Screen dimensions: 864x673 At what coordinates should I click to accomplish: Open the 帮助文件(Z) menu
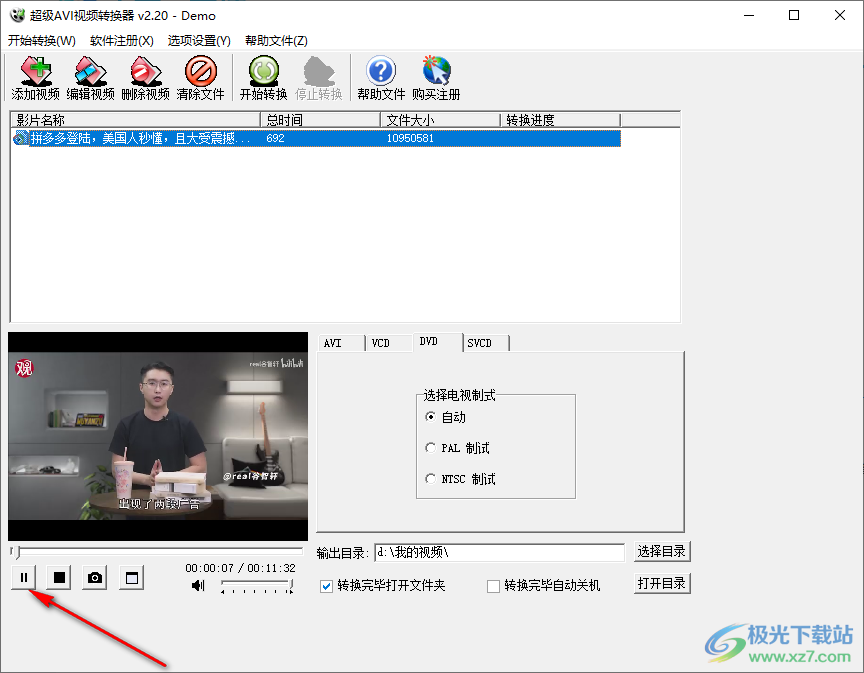coord(276,41)
